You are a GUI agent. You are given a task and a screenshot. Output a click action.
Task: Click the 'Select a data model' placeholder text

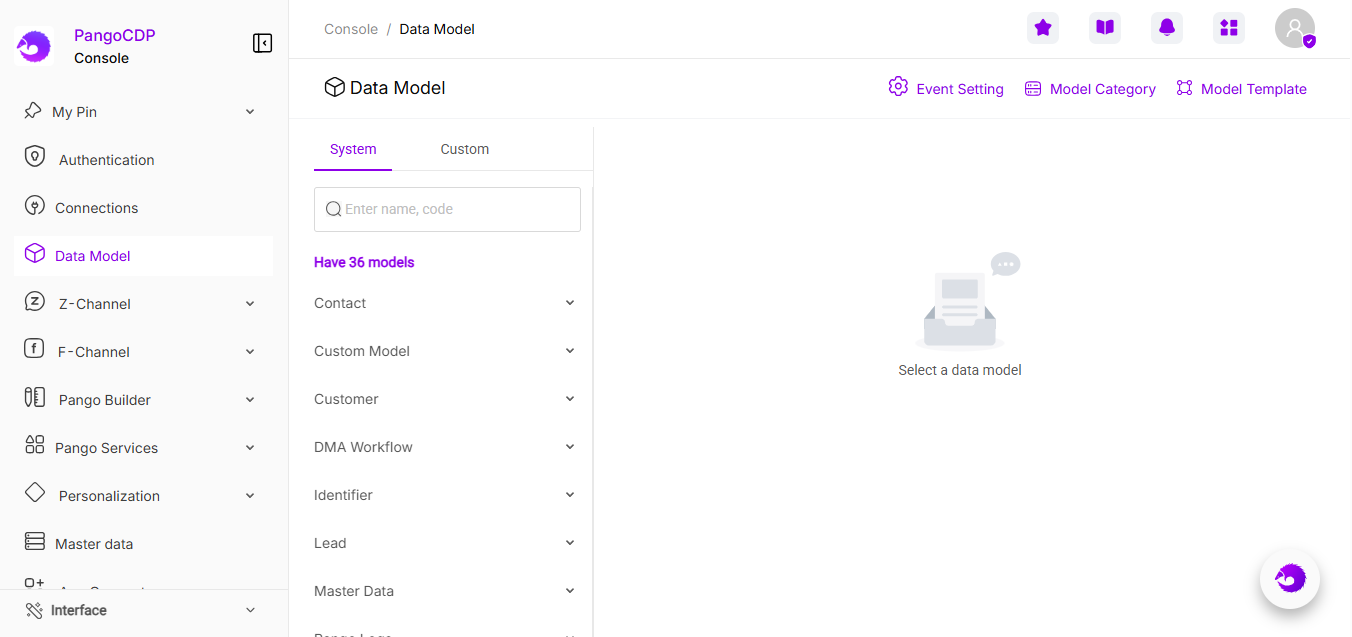(x=960, y=370)
